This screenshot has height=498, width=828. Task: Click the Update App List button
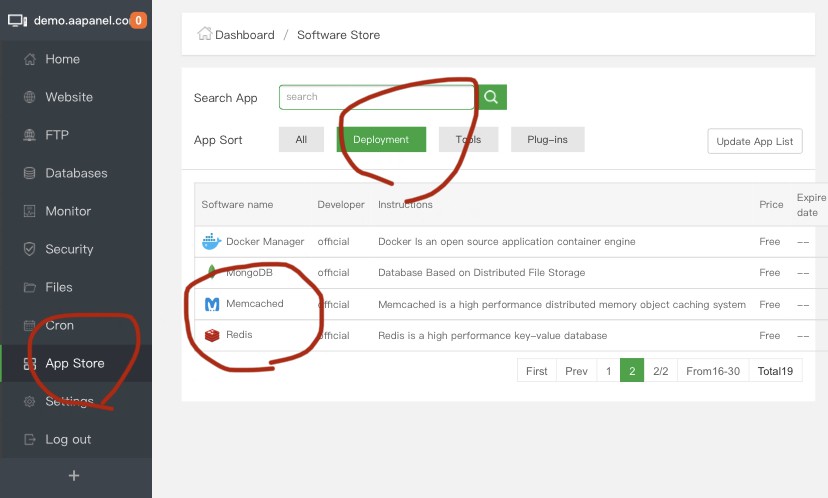[x=755, y=142]
